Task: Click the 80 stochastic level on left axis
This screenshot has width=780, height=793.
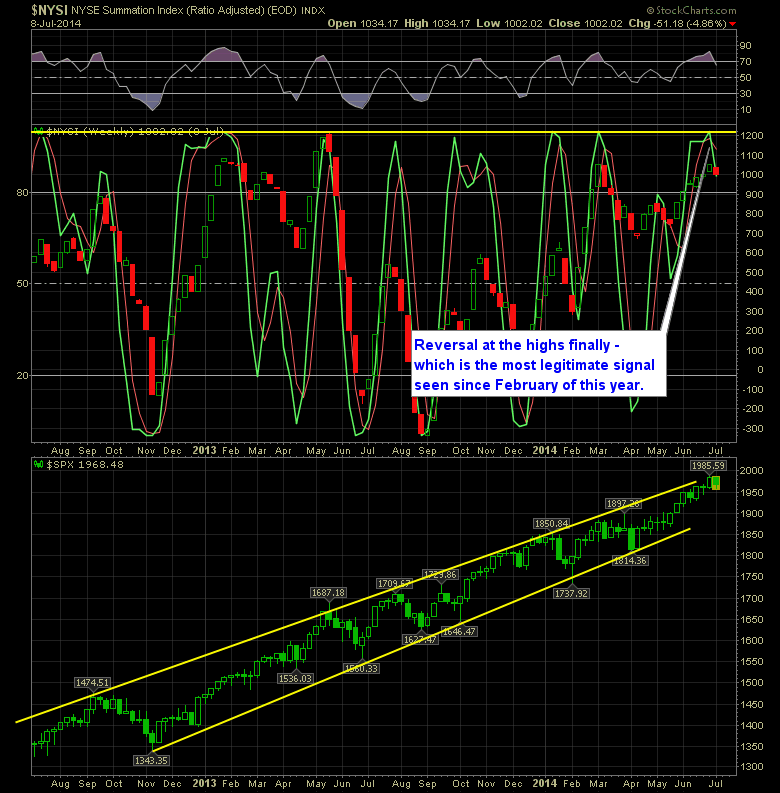Action: pos(23,193)
